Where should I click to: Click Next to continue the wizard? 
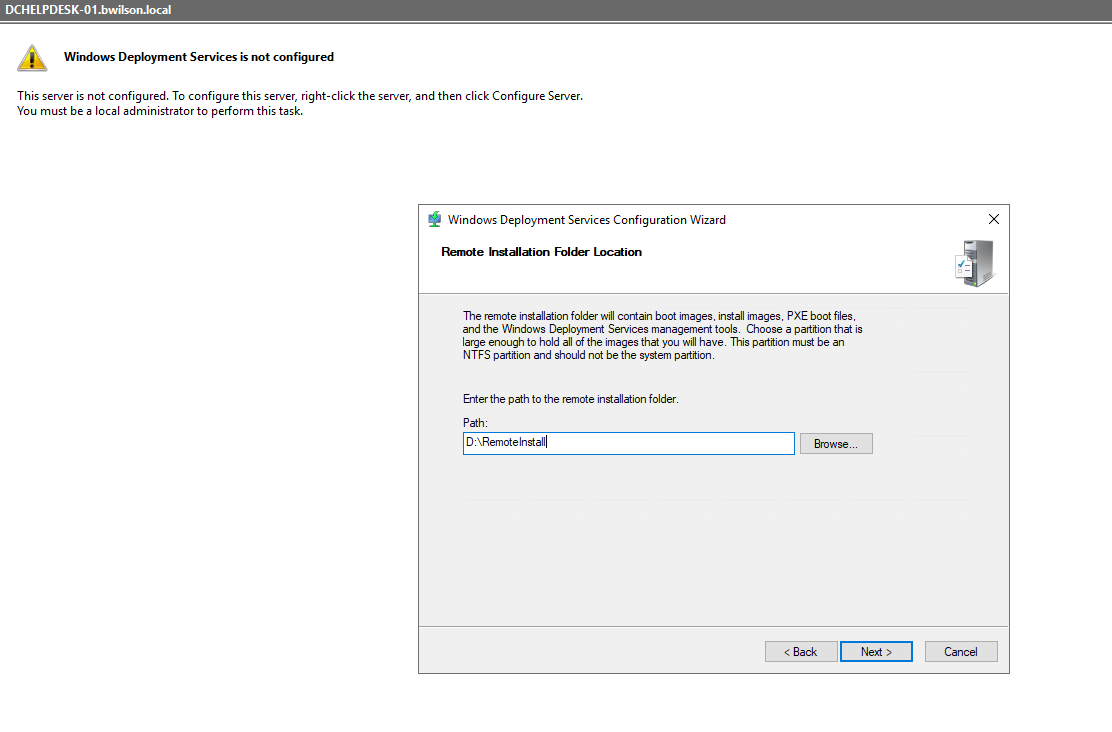click(x=876, y=651)
